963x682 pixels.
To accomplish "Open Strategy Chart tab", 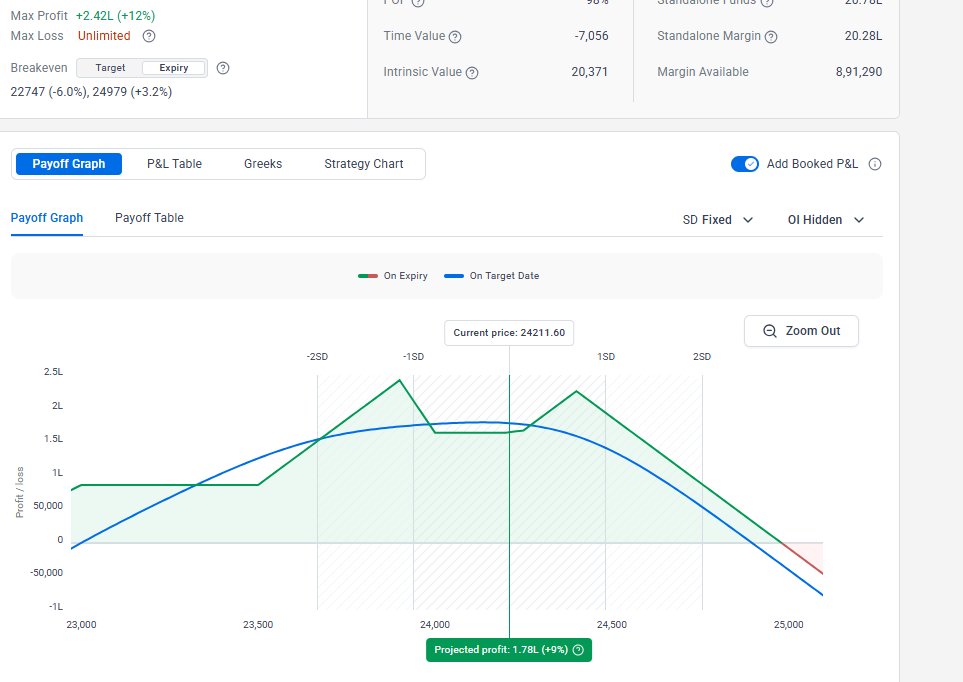I will click(x=364, y=164).
